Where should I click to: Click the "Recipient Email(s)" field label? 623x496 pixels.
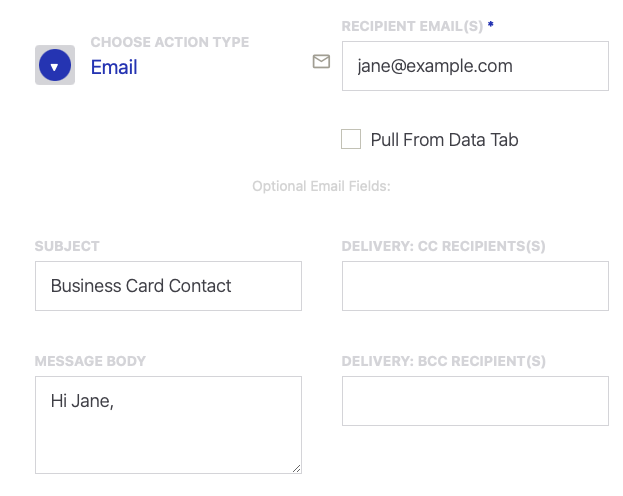click(x=412, y=25)
